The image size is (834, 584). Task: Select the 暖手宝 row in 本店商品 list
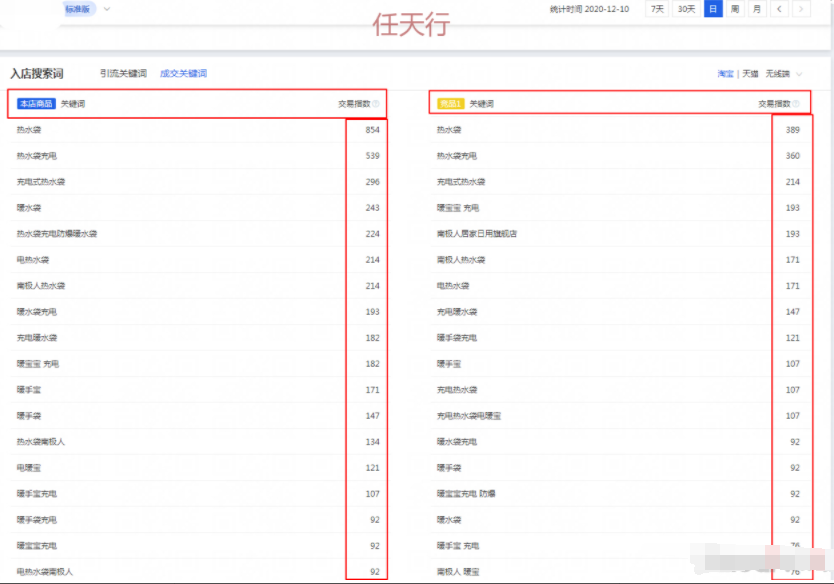click(197, 390)
